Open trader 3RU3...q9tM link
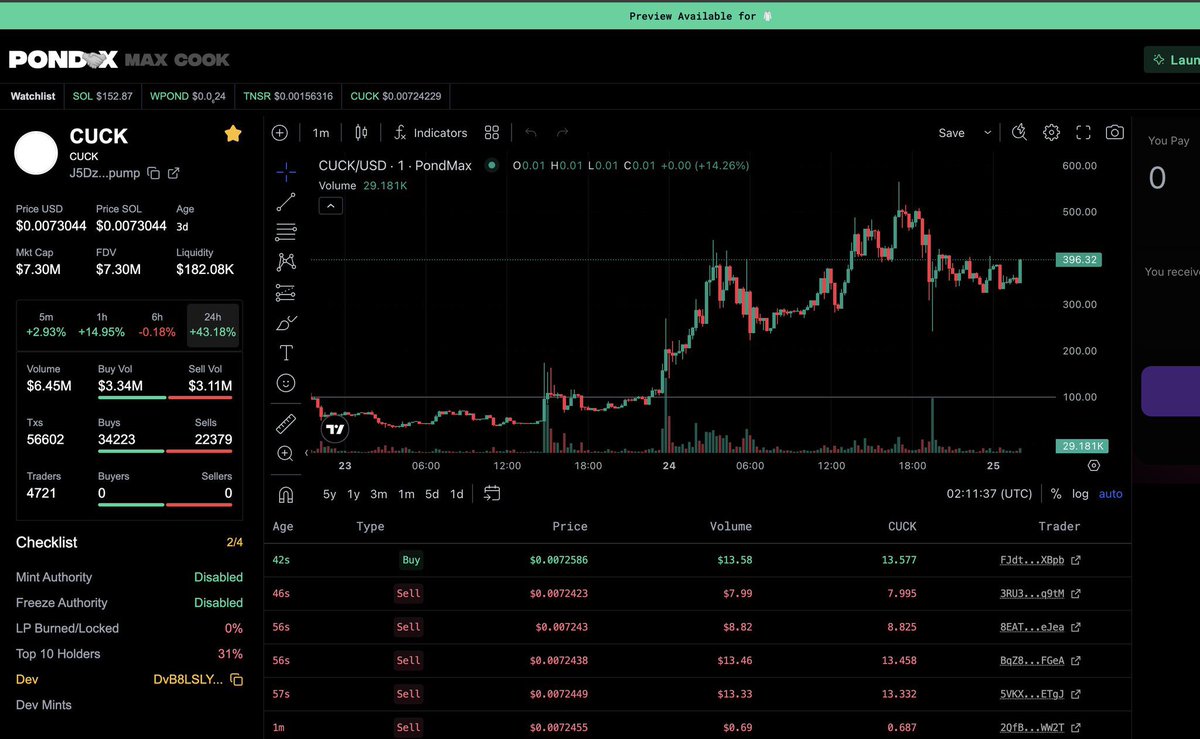 [x=1040, y=593]
